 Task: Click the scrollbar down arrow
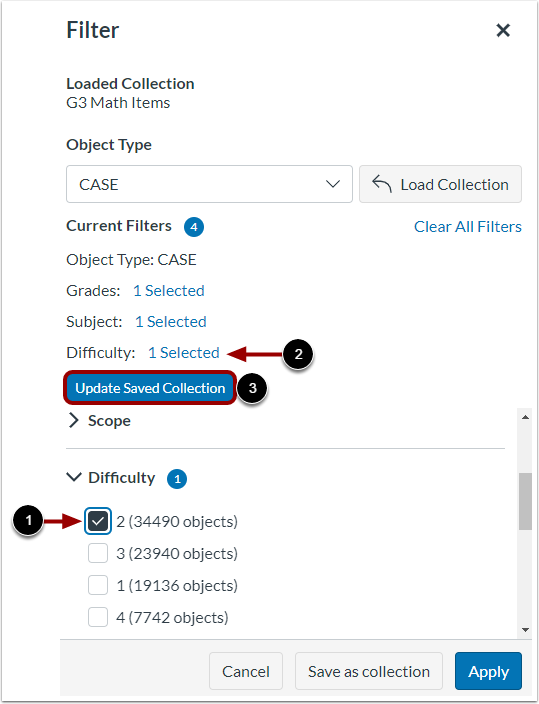pos(525,630)
